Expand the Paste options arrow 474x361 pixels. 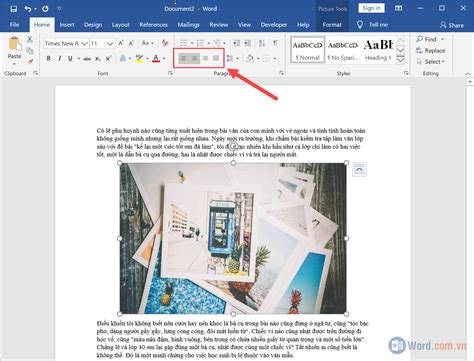(x=14, y=64)
